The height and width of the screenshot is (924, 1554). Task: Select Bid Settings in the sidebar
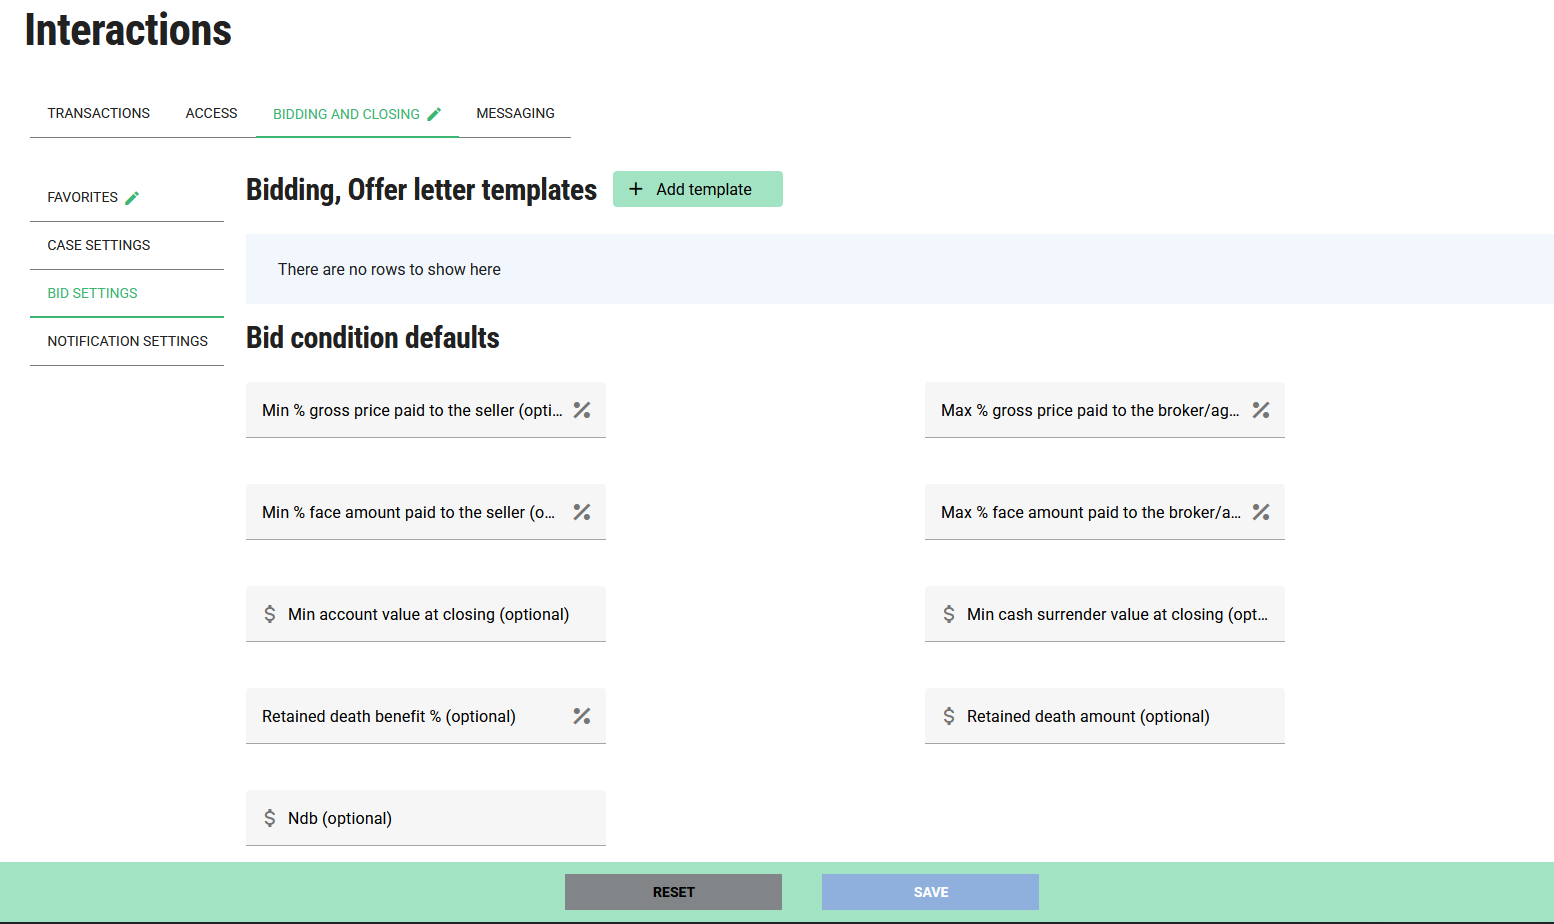pos(92,293)
